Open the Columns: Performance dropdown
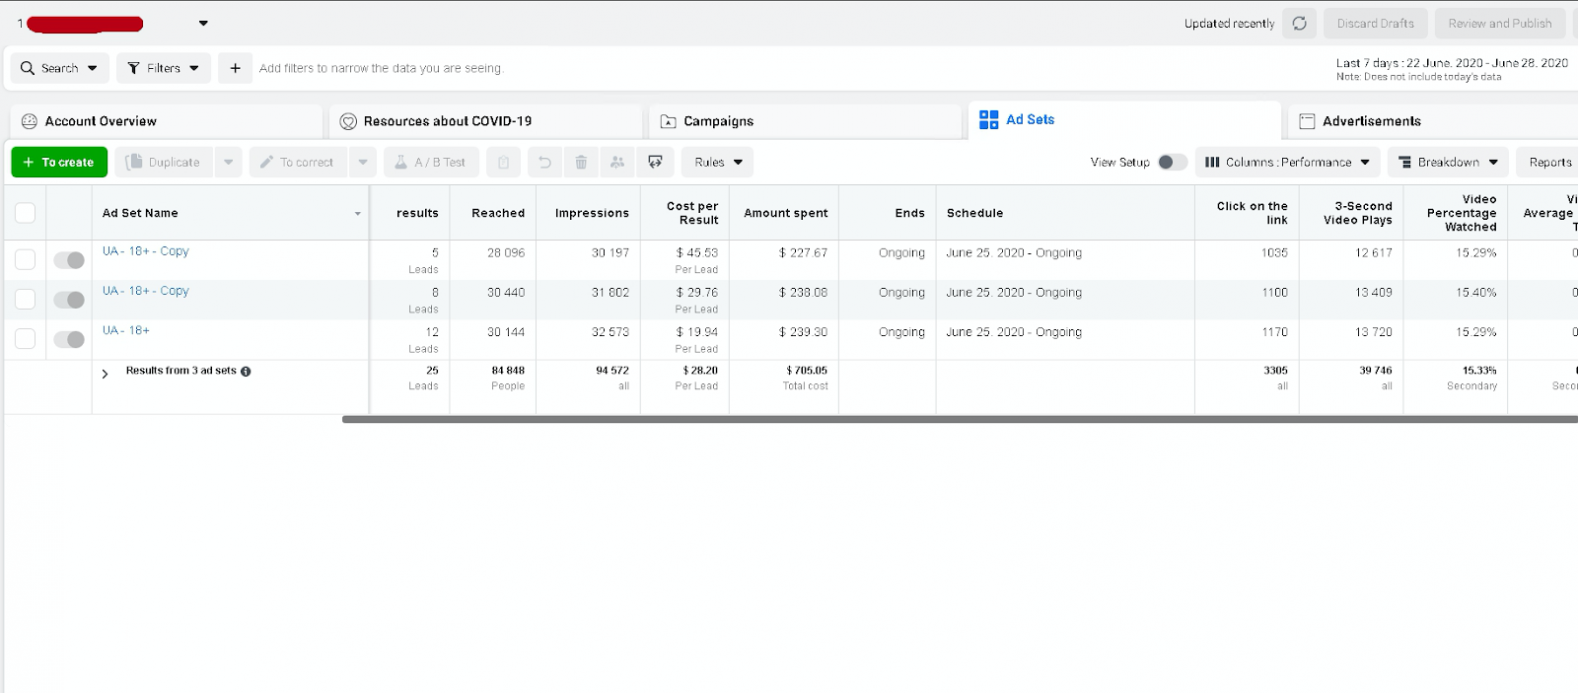This screenshot has width=1578, height=693. click(1288, 162)
